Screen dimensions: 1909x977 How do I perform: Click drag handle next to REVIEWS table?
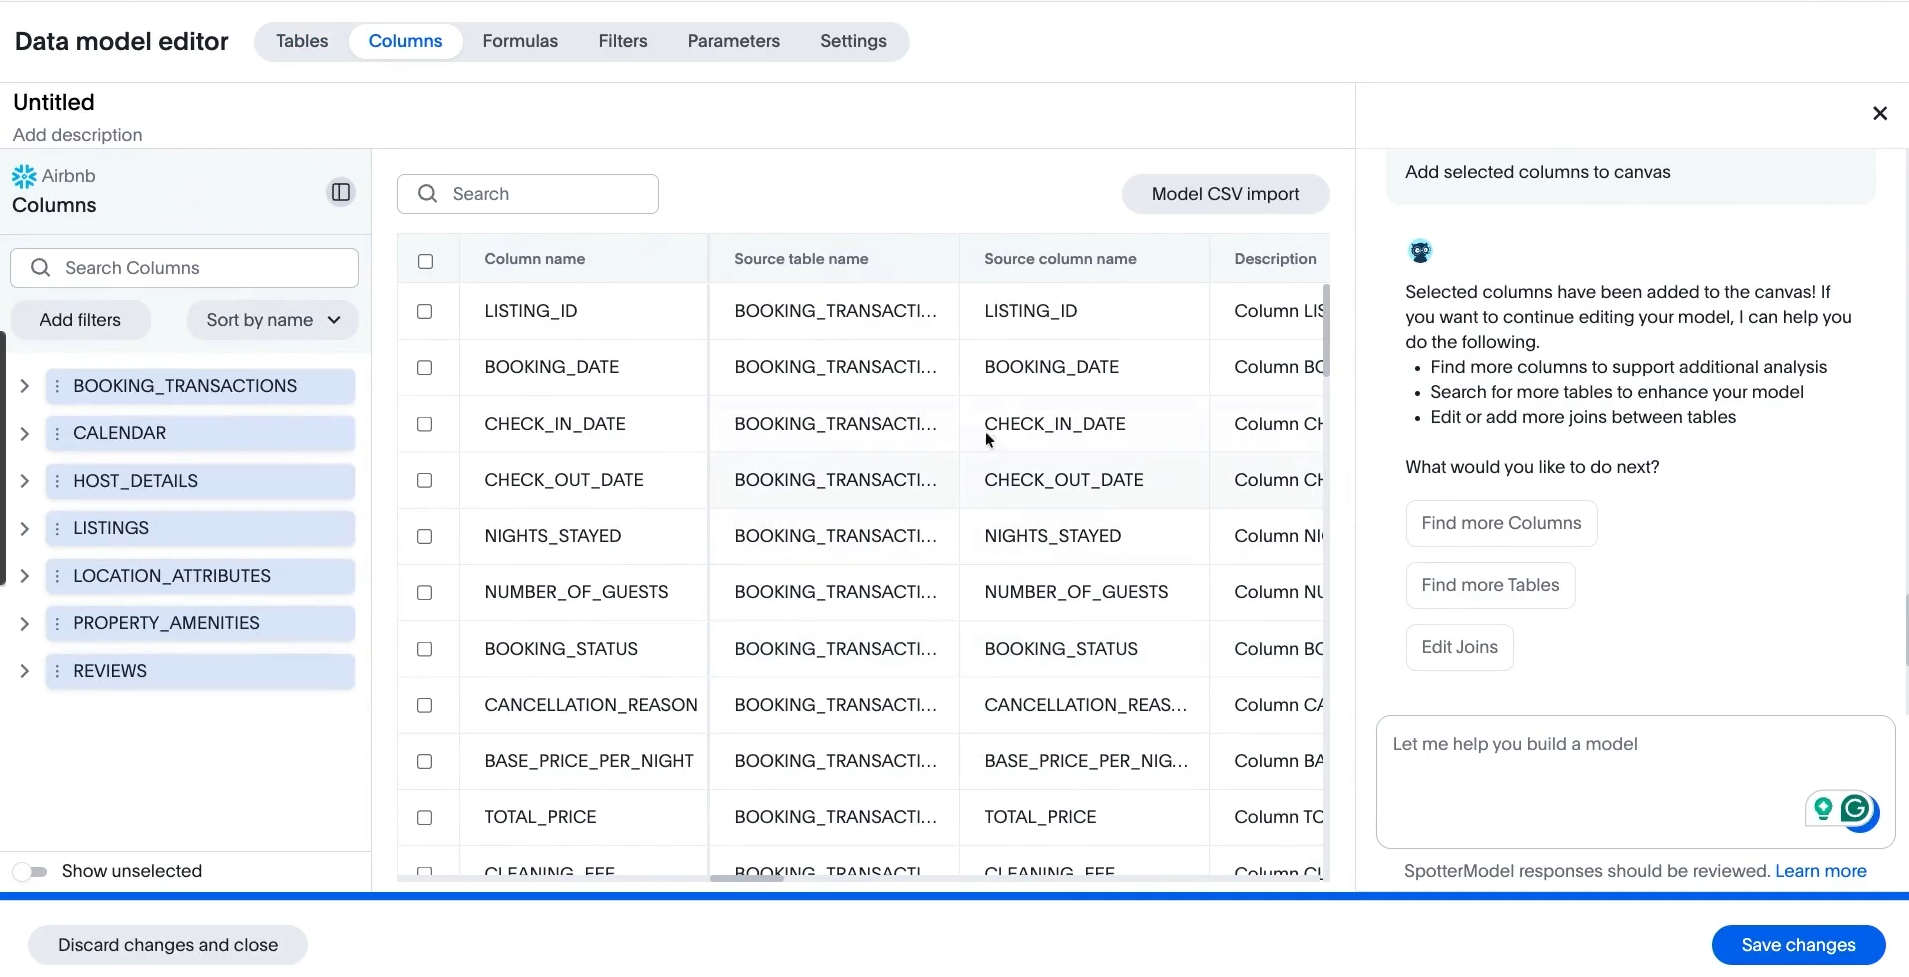(x=57, y=671)
